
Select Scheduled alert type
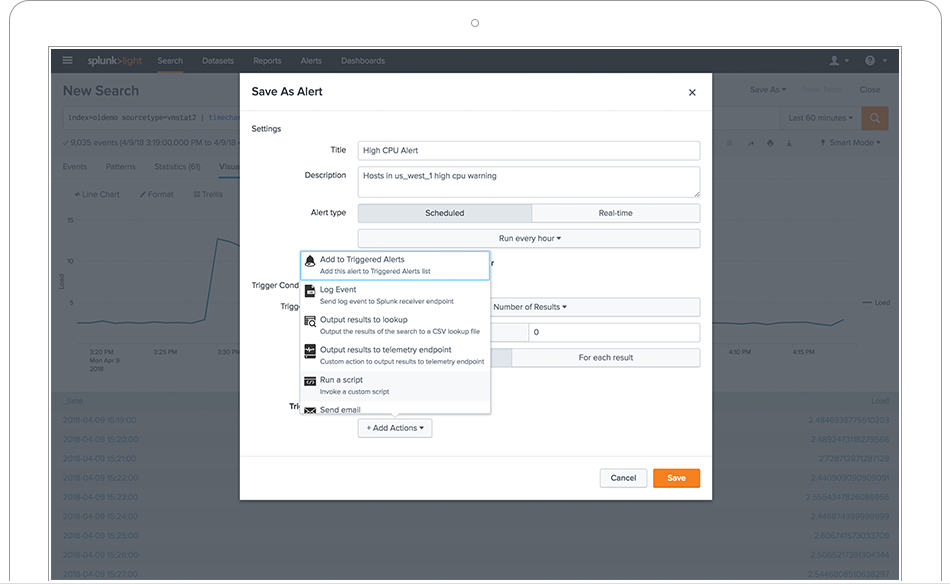[445, 213]
